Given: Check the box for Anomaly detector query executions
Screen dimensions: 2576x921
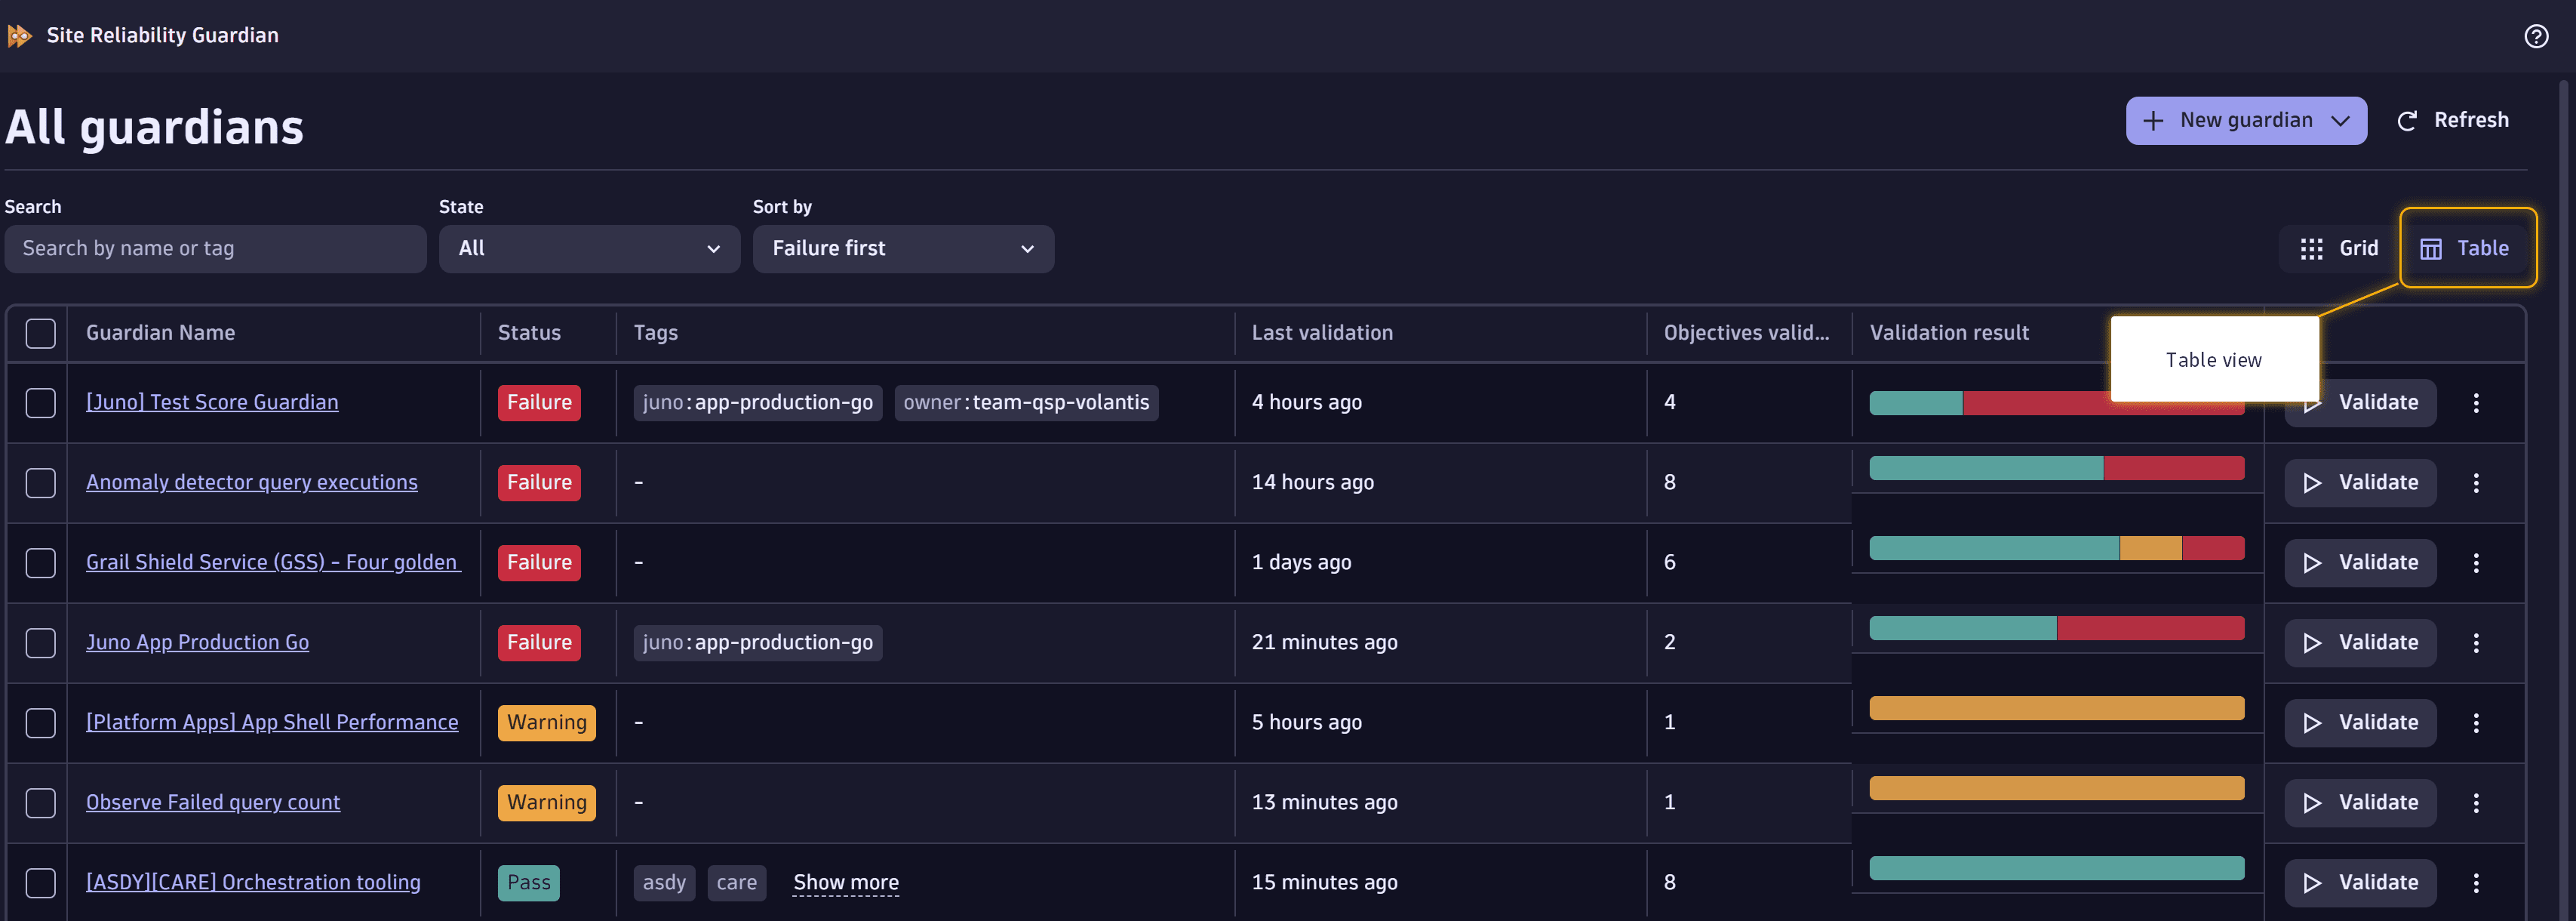Looking at the screenshot, I should click(x=40, y=483).
